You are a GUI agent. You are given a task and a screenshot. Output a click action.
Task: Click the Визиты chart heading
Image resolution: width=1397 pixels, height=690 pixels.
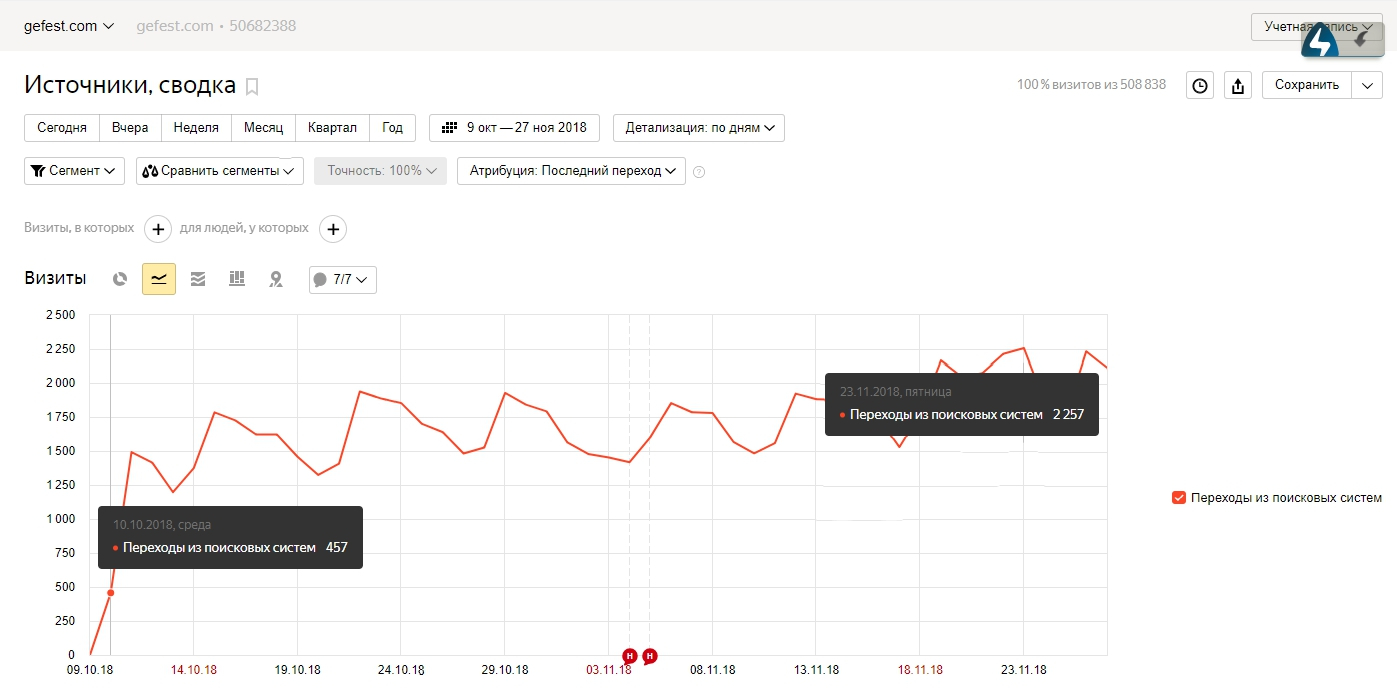point(55,279)
